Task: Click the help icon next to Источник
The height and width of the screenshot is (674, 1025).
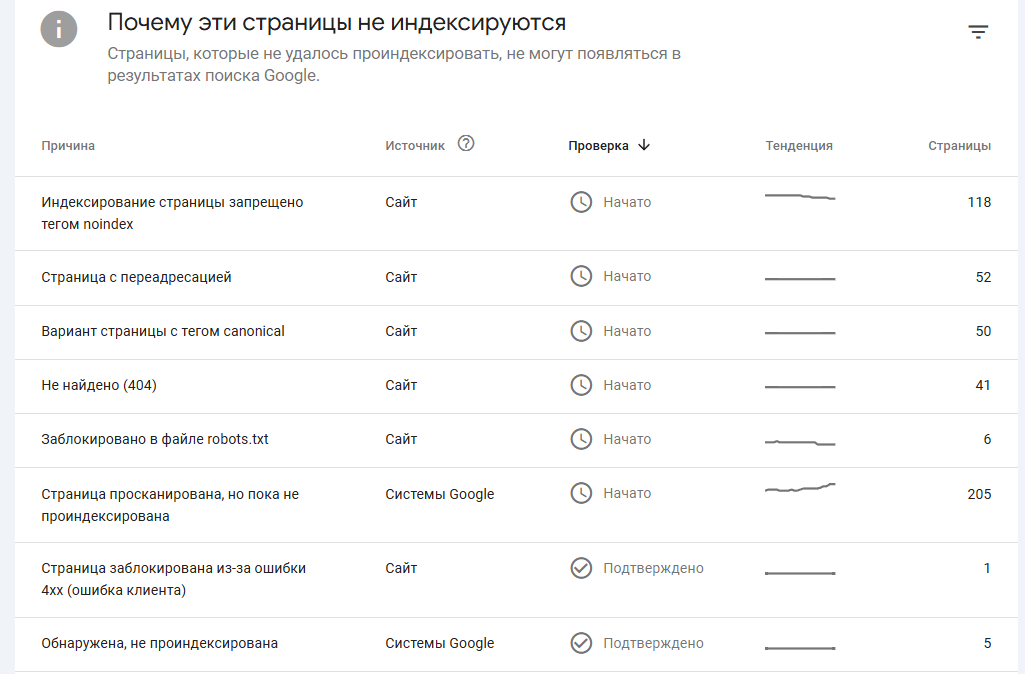Action: click(466, 144)
